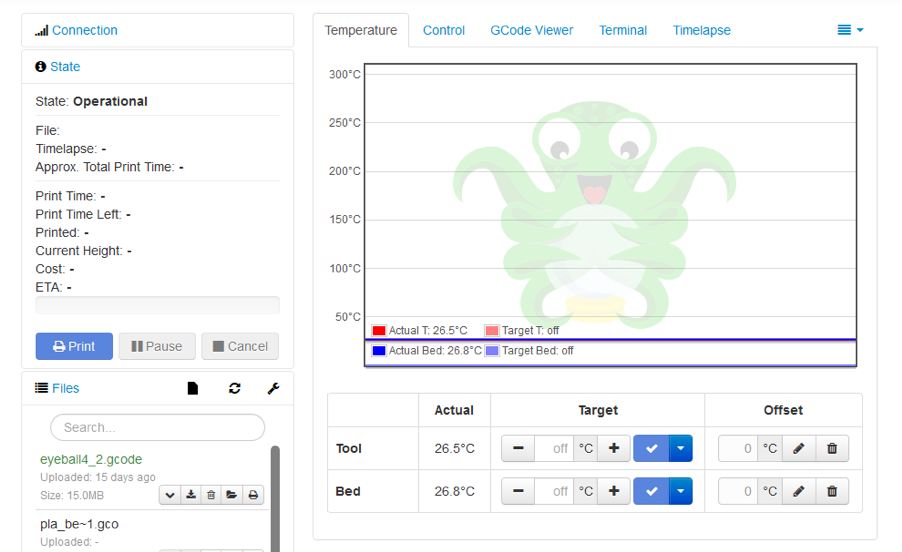The image size is (902, 552).
Task: Click the Bed offset input field
Action: coord(738,491)
